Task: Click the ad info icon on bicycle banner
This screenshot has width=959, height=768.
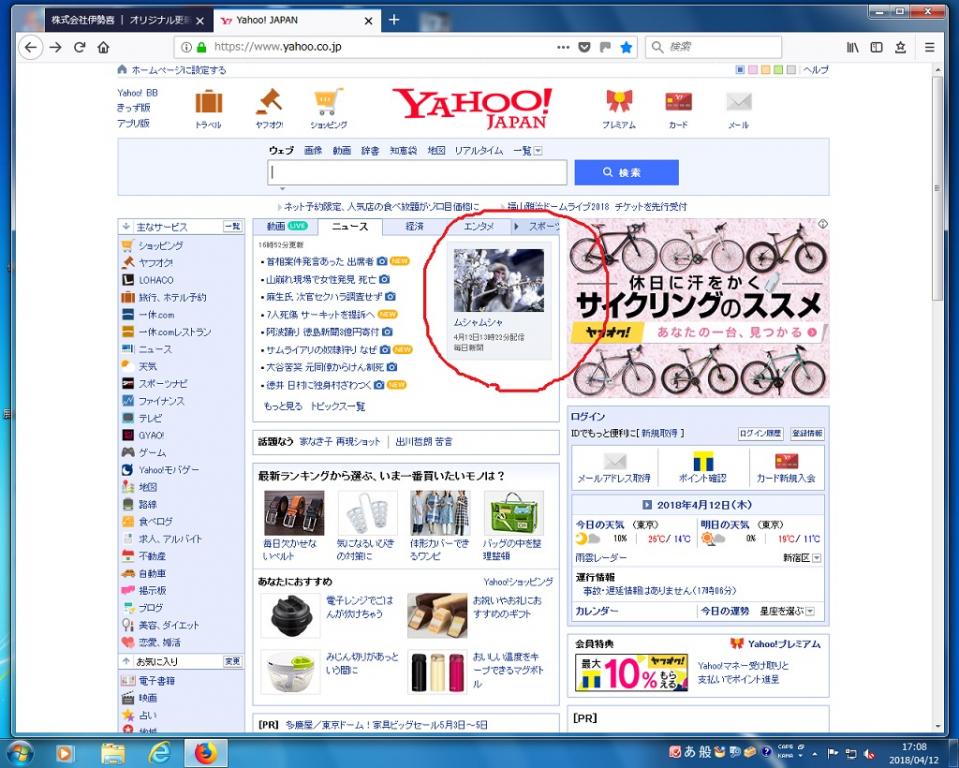Action: [823, 224]
